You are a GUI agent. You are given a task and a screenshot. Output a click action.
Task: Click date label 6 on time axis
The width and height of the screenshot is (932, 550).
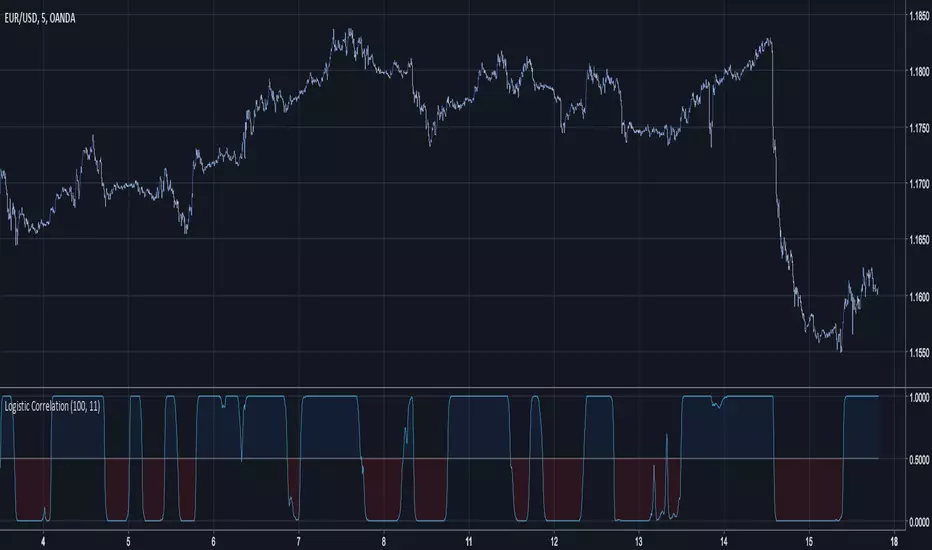[x=213, y=542]
